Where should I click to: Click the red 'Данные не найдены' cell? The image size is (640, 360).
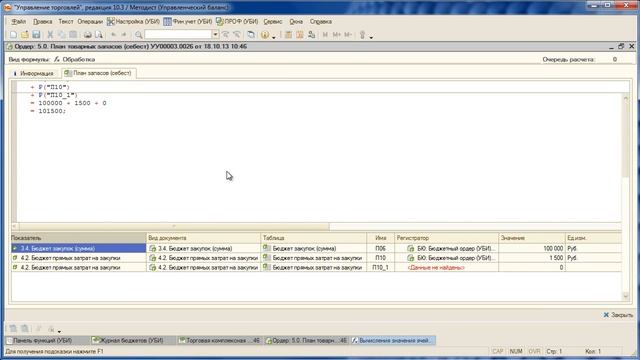[447, 267]
